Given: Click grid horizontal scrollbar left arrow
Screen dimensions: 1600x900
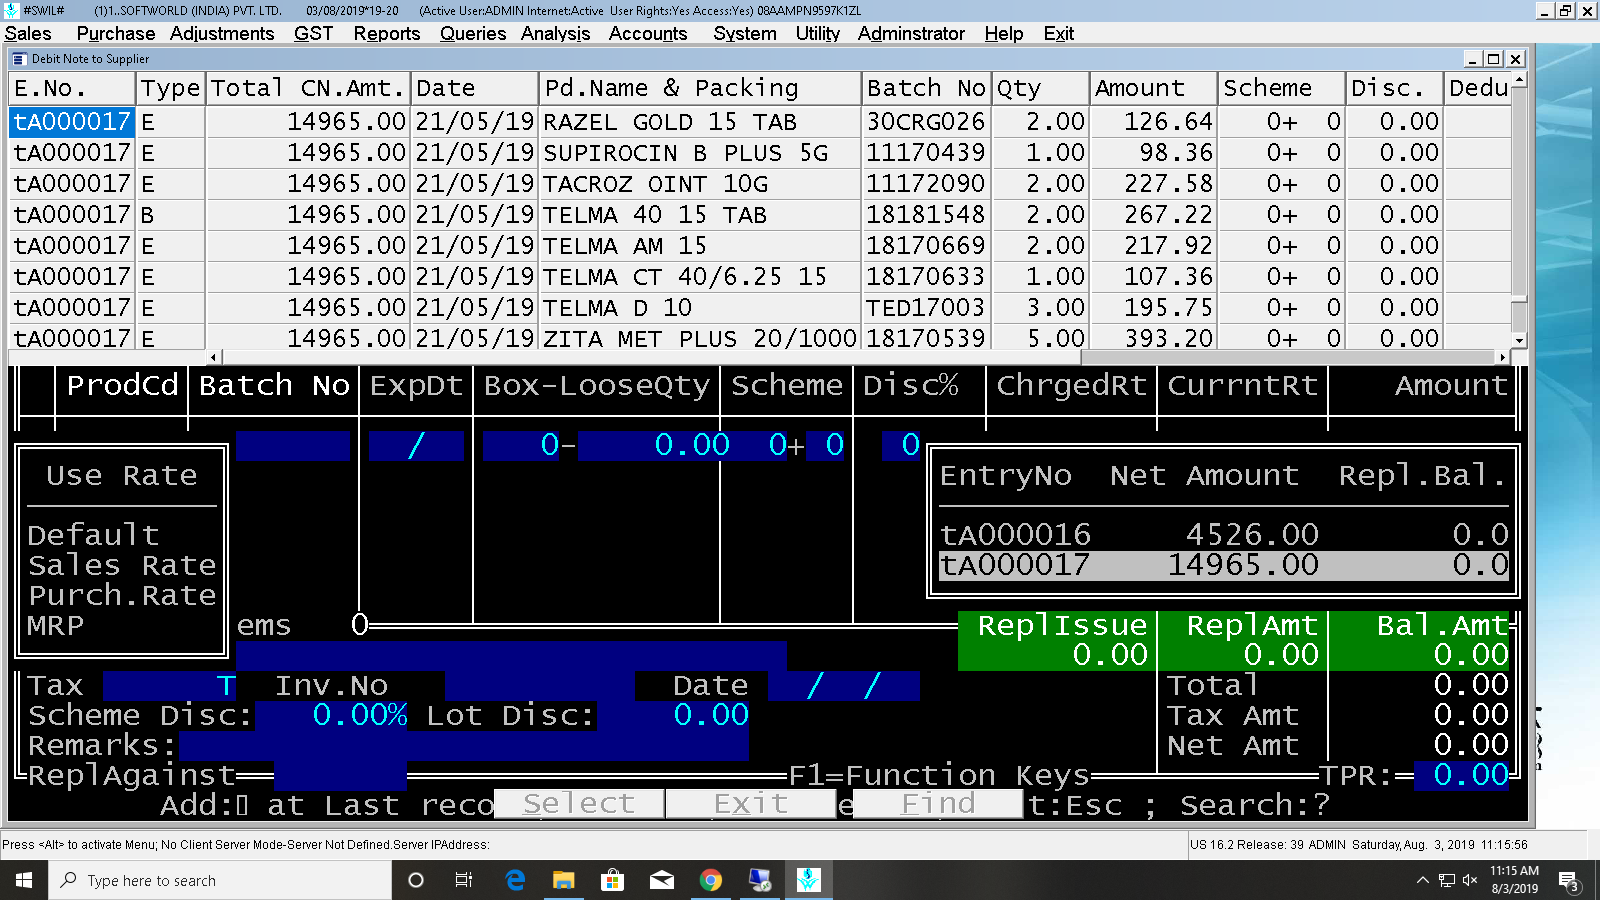Looking at the screenshot, I should (213, 357).
